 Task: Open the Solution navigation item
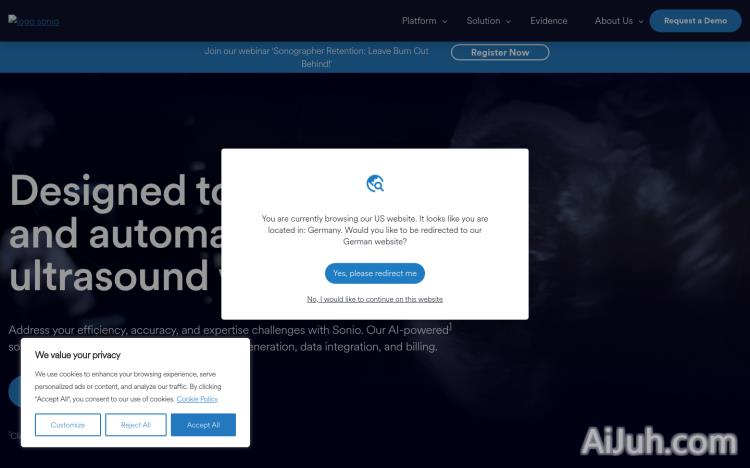483,21
